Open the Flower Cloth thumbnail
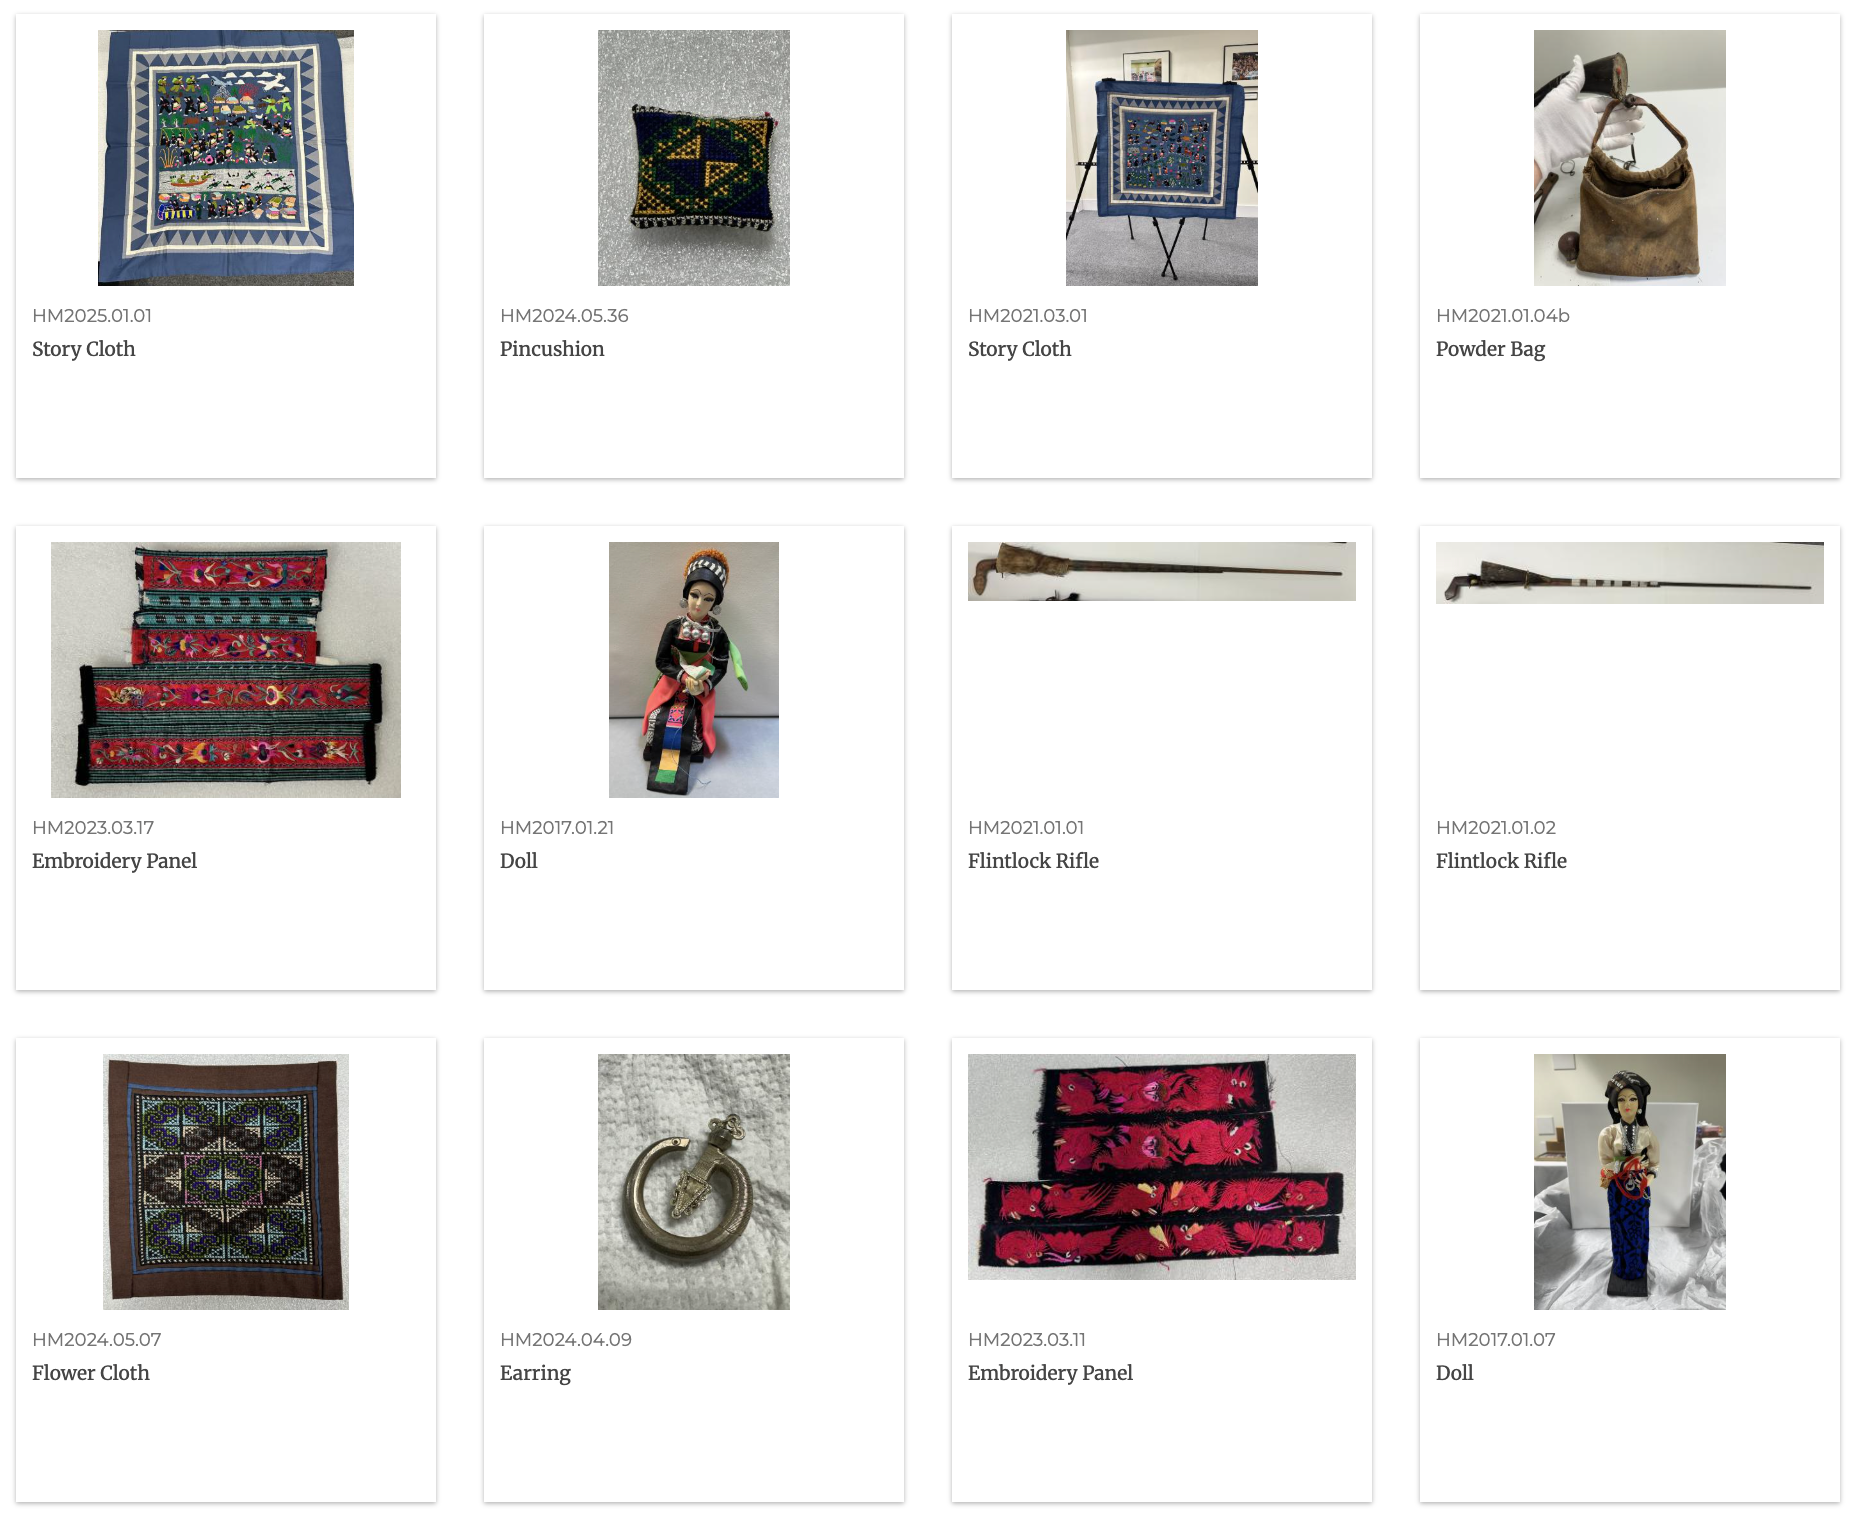The width and height of the screenshot is (1852, 1516). [226, 1182]
